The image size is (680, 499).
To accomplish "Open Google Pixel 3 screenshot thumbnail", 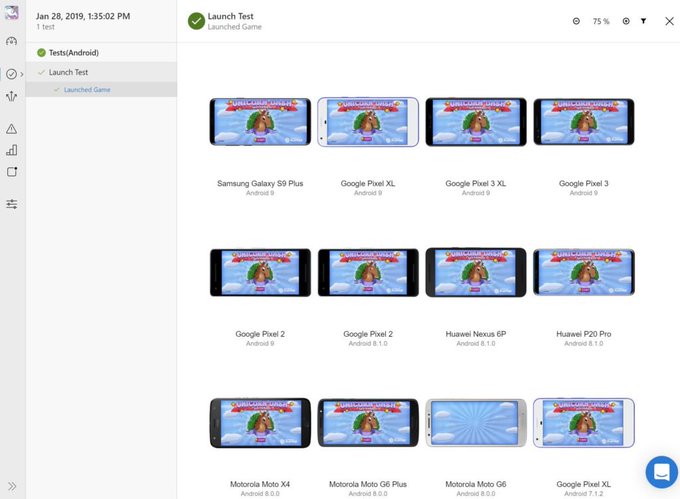I will [584, 122].
